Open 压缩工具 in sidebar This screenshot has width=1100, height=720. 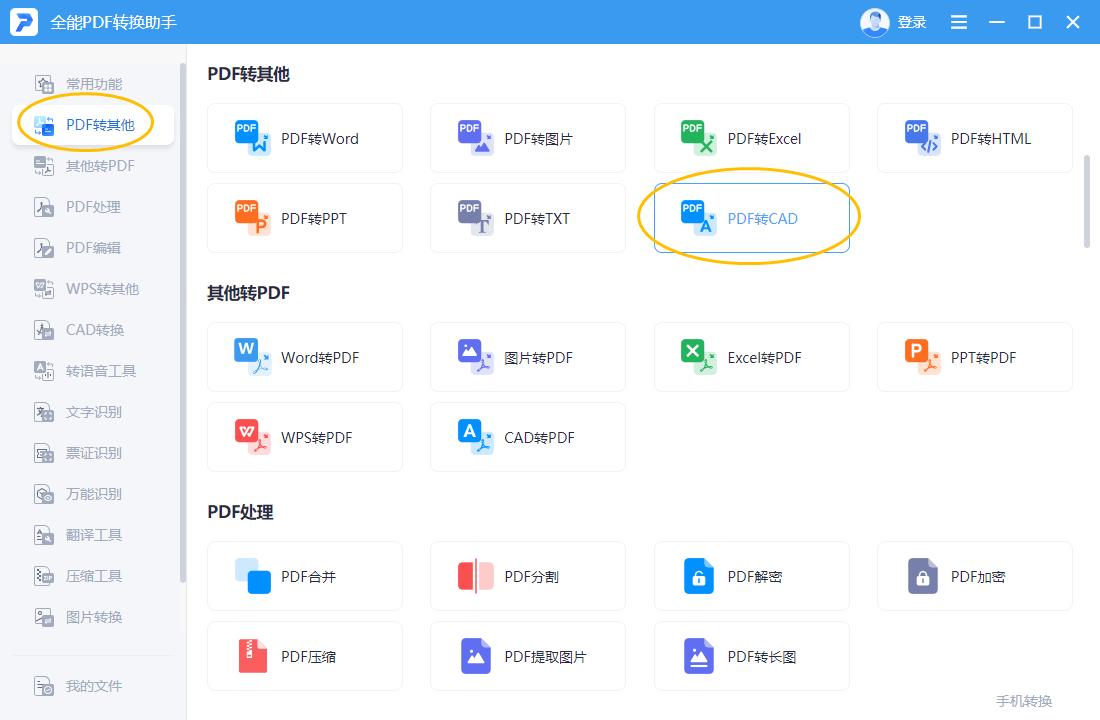93,576
